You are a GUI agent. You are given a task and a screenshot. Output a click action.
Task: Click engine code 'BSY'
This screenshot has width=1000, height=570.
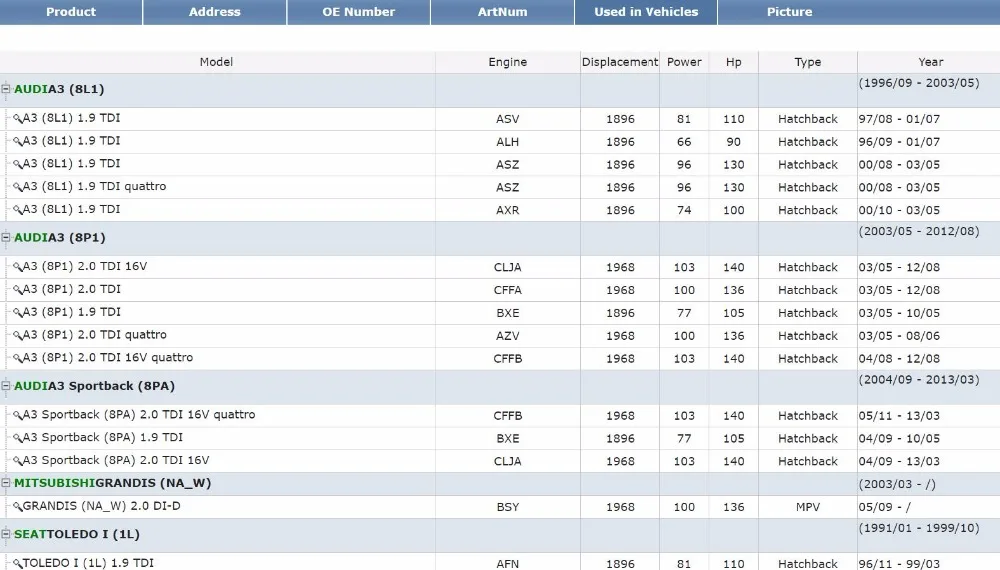pos(508,508)
